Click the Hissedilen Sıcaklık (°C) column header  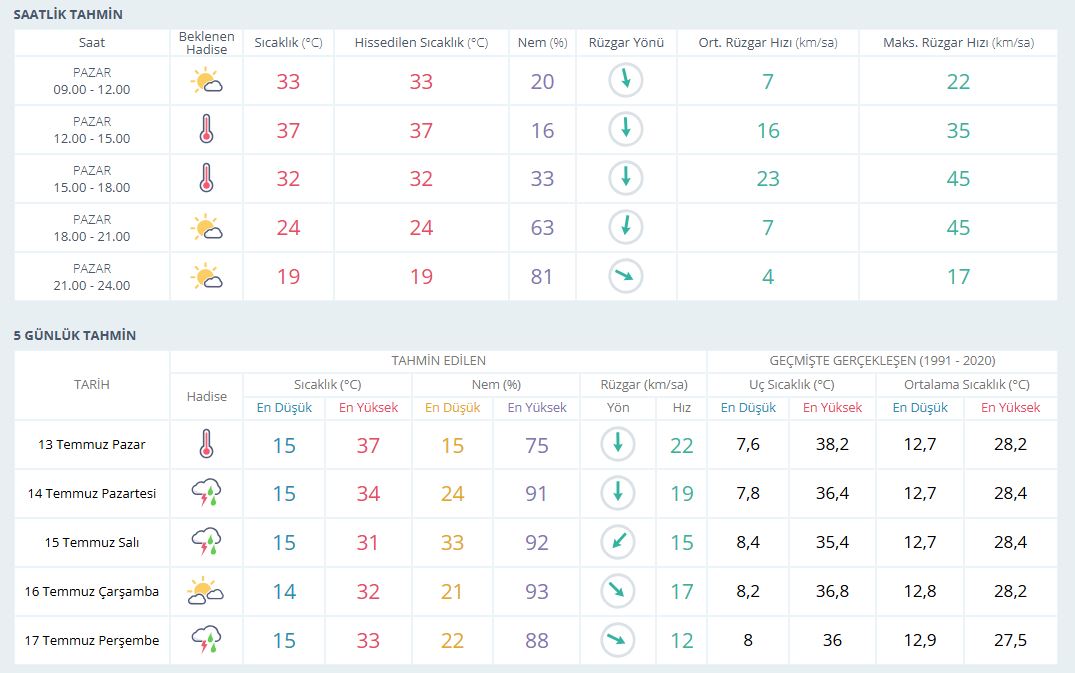[x=421, y=43]
